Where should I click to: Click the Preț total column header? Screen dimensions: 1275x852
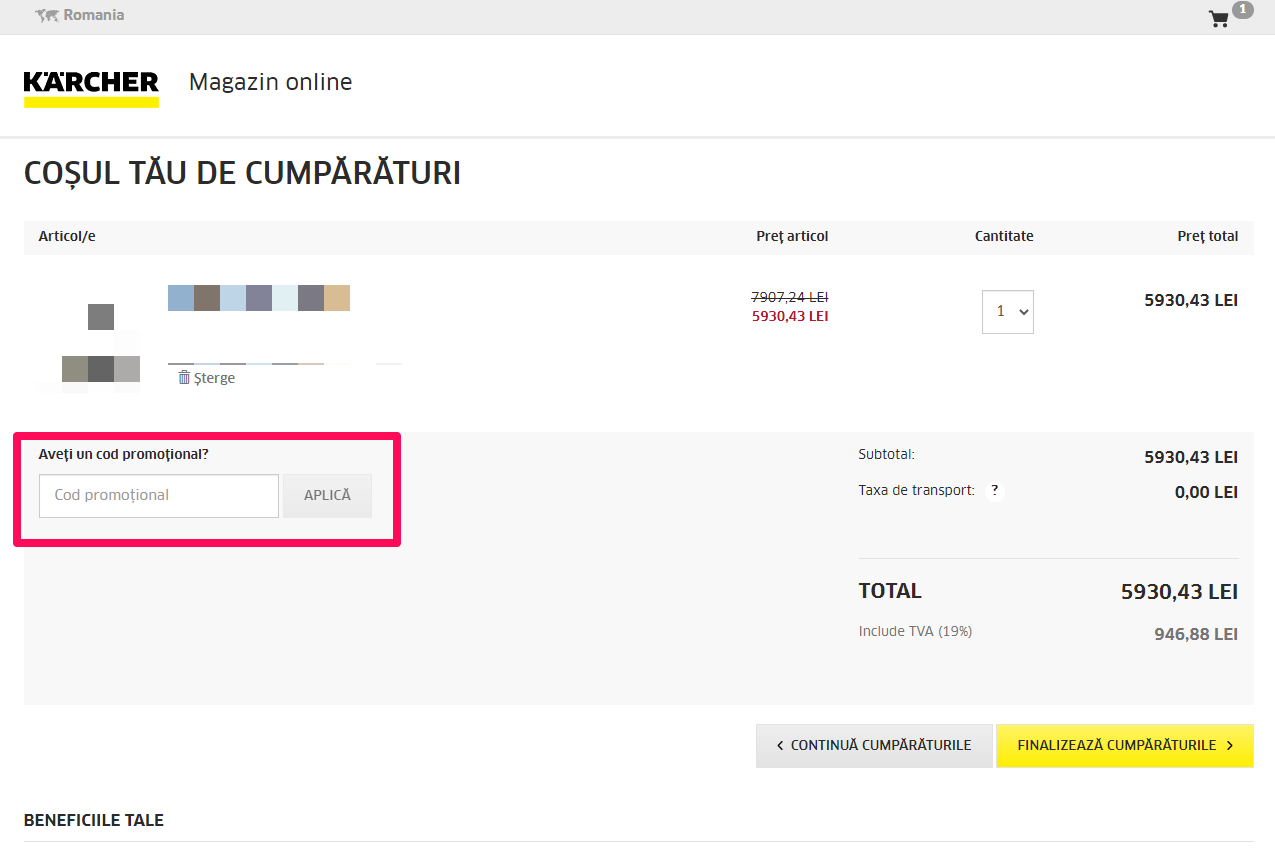(1207, 237)
